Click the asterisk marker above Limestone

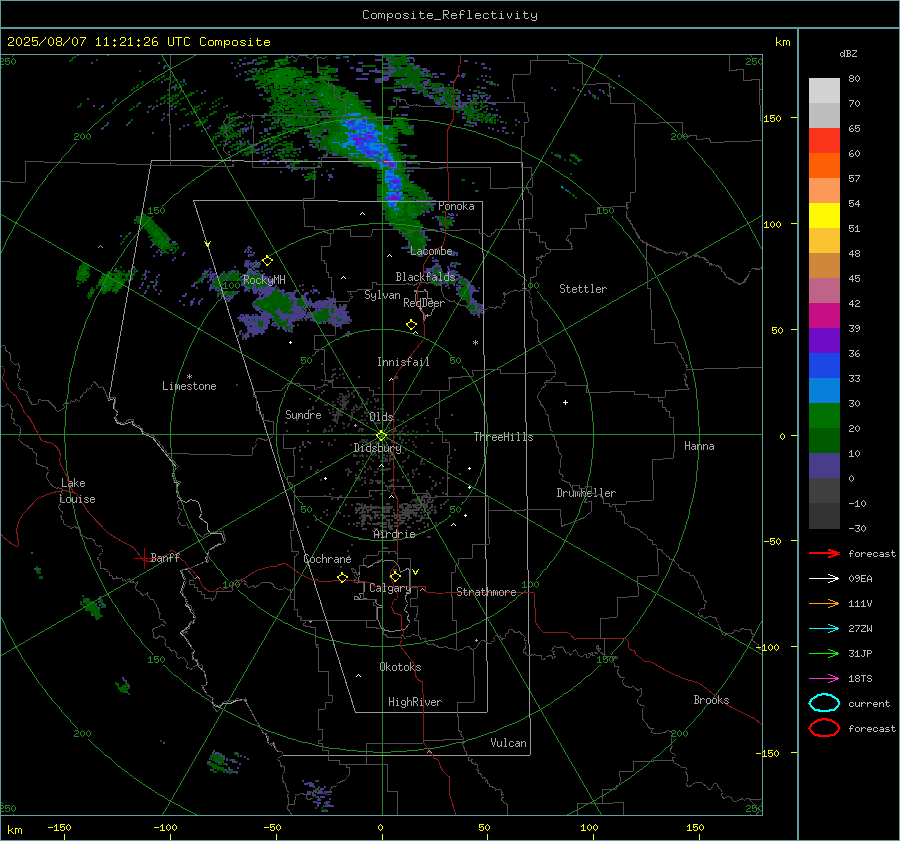[189, 377]
